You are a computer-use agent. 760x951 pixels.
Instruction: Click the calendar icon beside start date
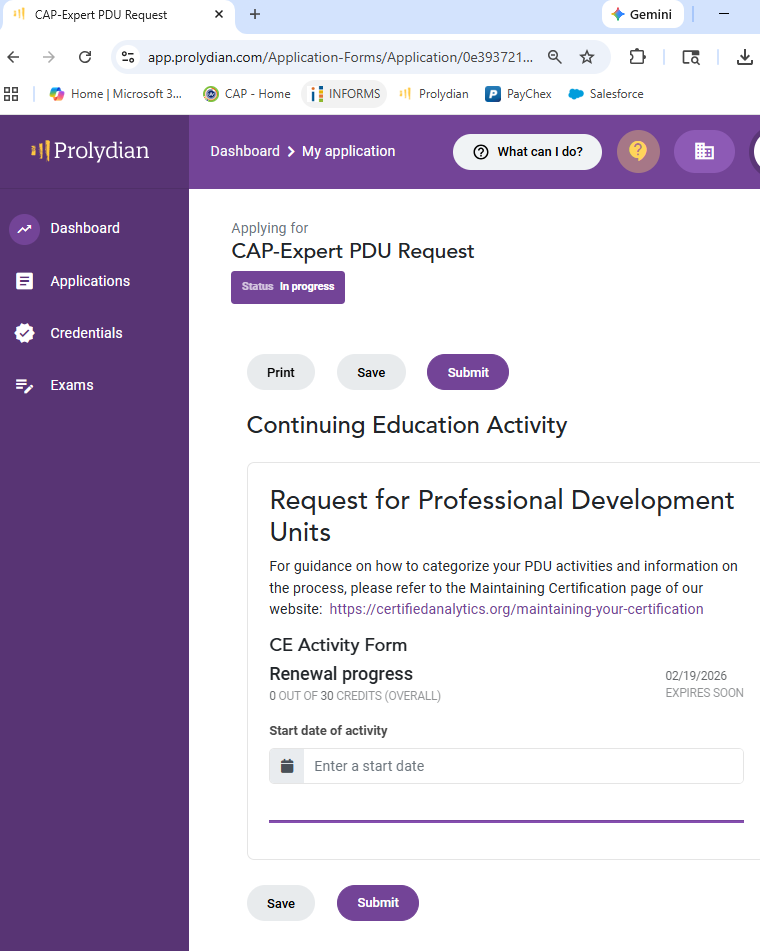pyautogui.click(x=287, y=766)
